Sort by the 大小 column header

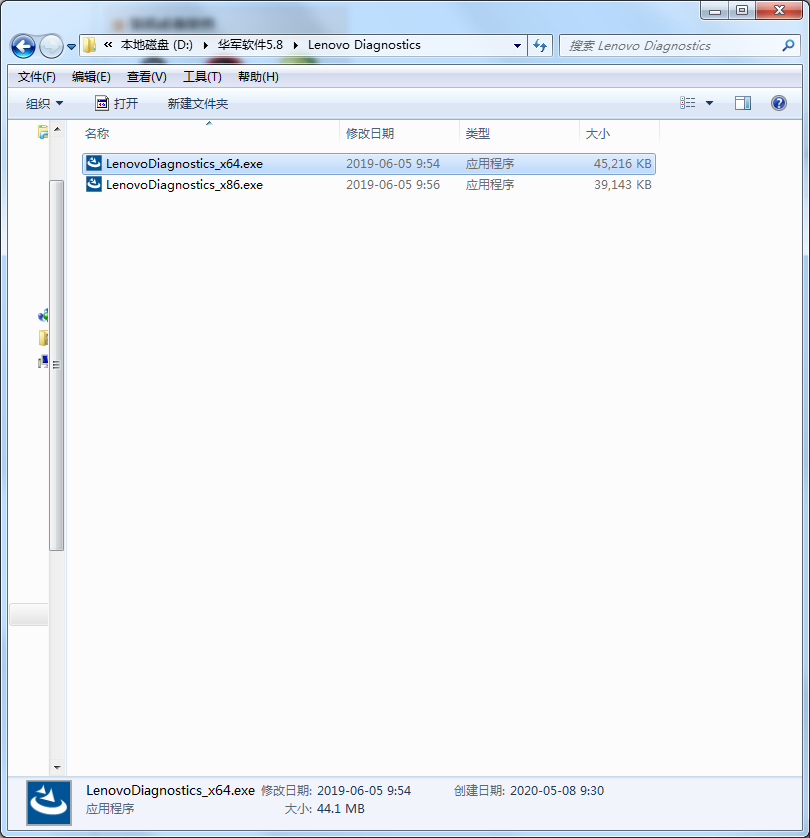tap(619, 134)
